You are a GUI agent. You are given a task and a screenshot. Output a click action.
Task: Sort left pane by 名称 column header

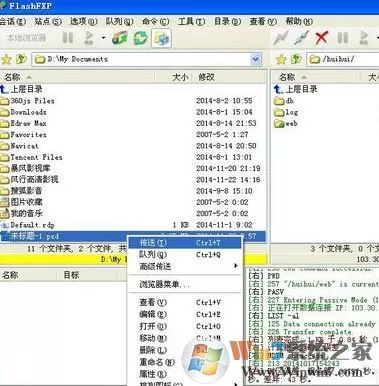(77, 77)
